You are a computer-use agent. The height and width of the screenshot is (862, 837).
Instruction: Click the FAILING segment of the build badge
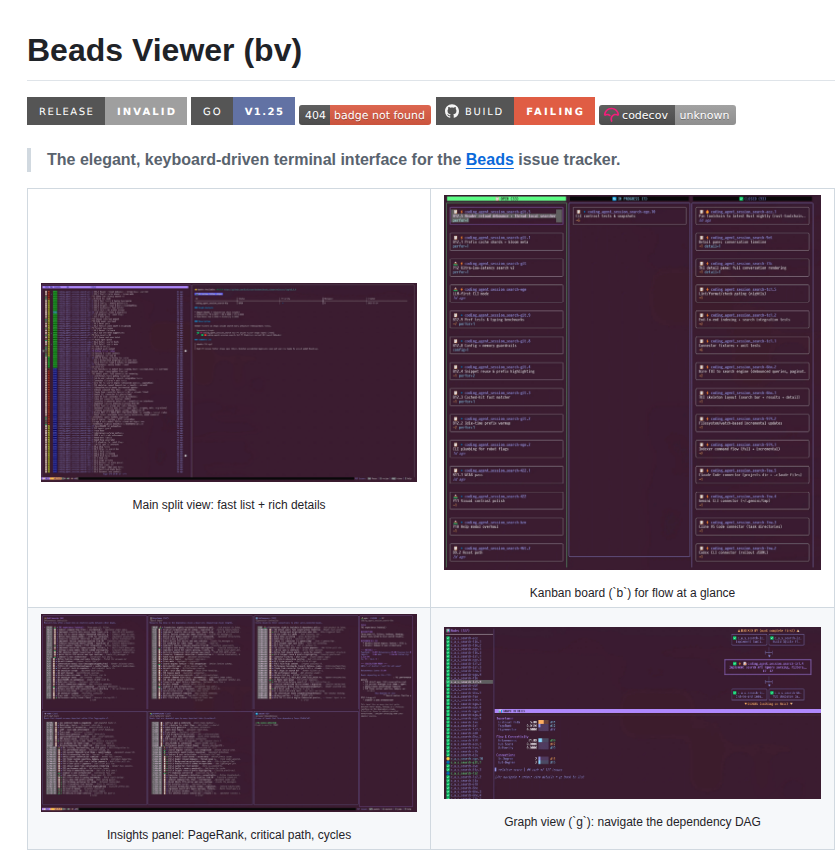tap(554, 111)
